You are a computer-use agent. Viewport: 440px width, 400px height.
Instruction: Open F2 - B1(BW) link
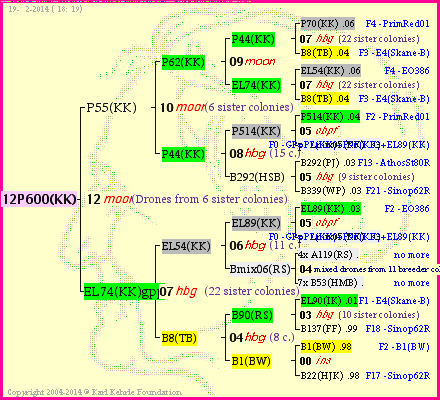[x=404, y=347]
